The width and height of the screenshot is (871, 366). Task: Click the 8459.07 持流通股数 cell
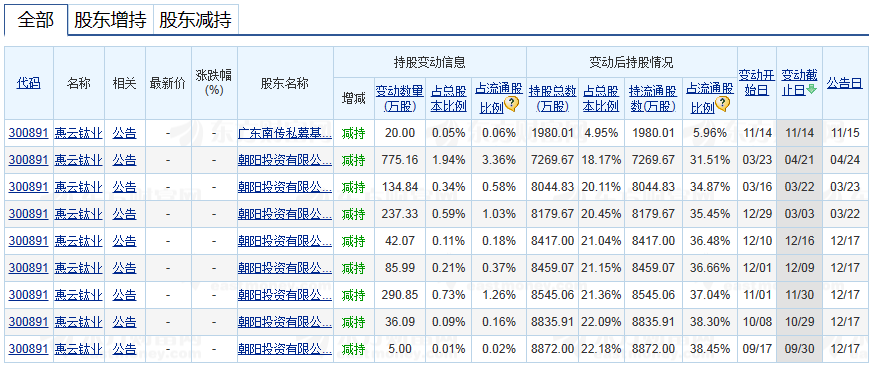[653, 268]
